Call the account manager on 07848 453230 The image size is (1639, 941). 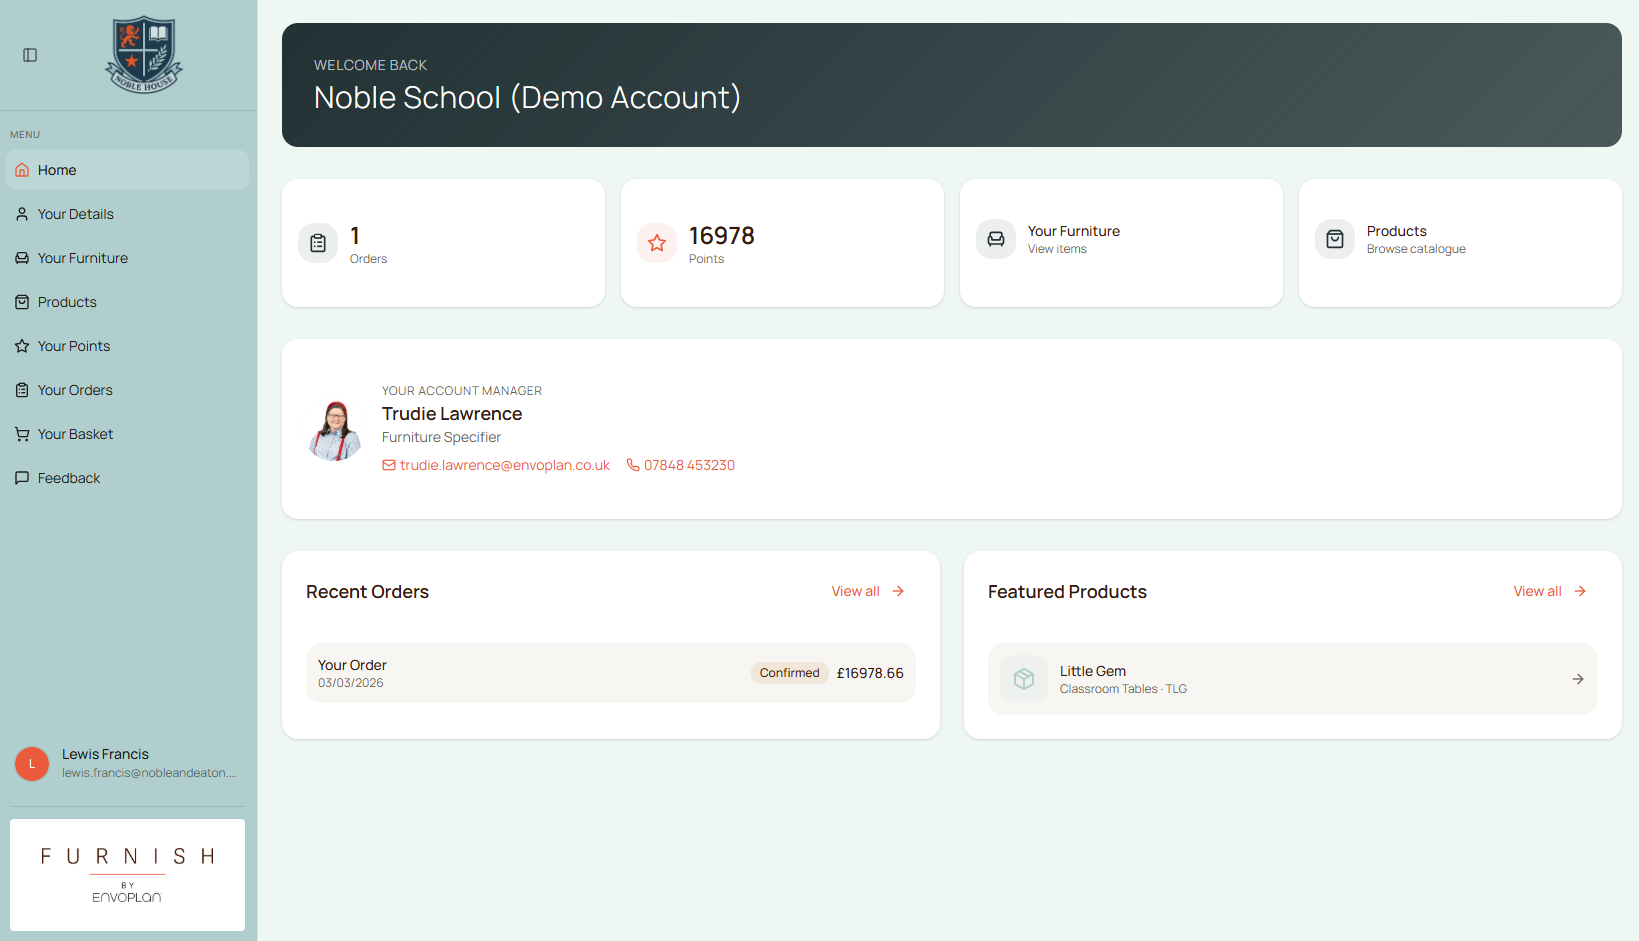(x=680, y=465)
